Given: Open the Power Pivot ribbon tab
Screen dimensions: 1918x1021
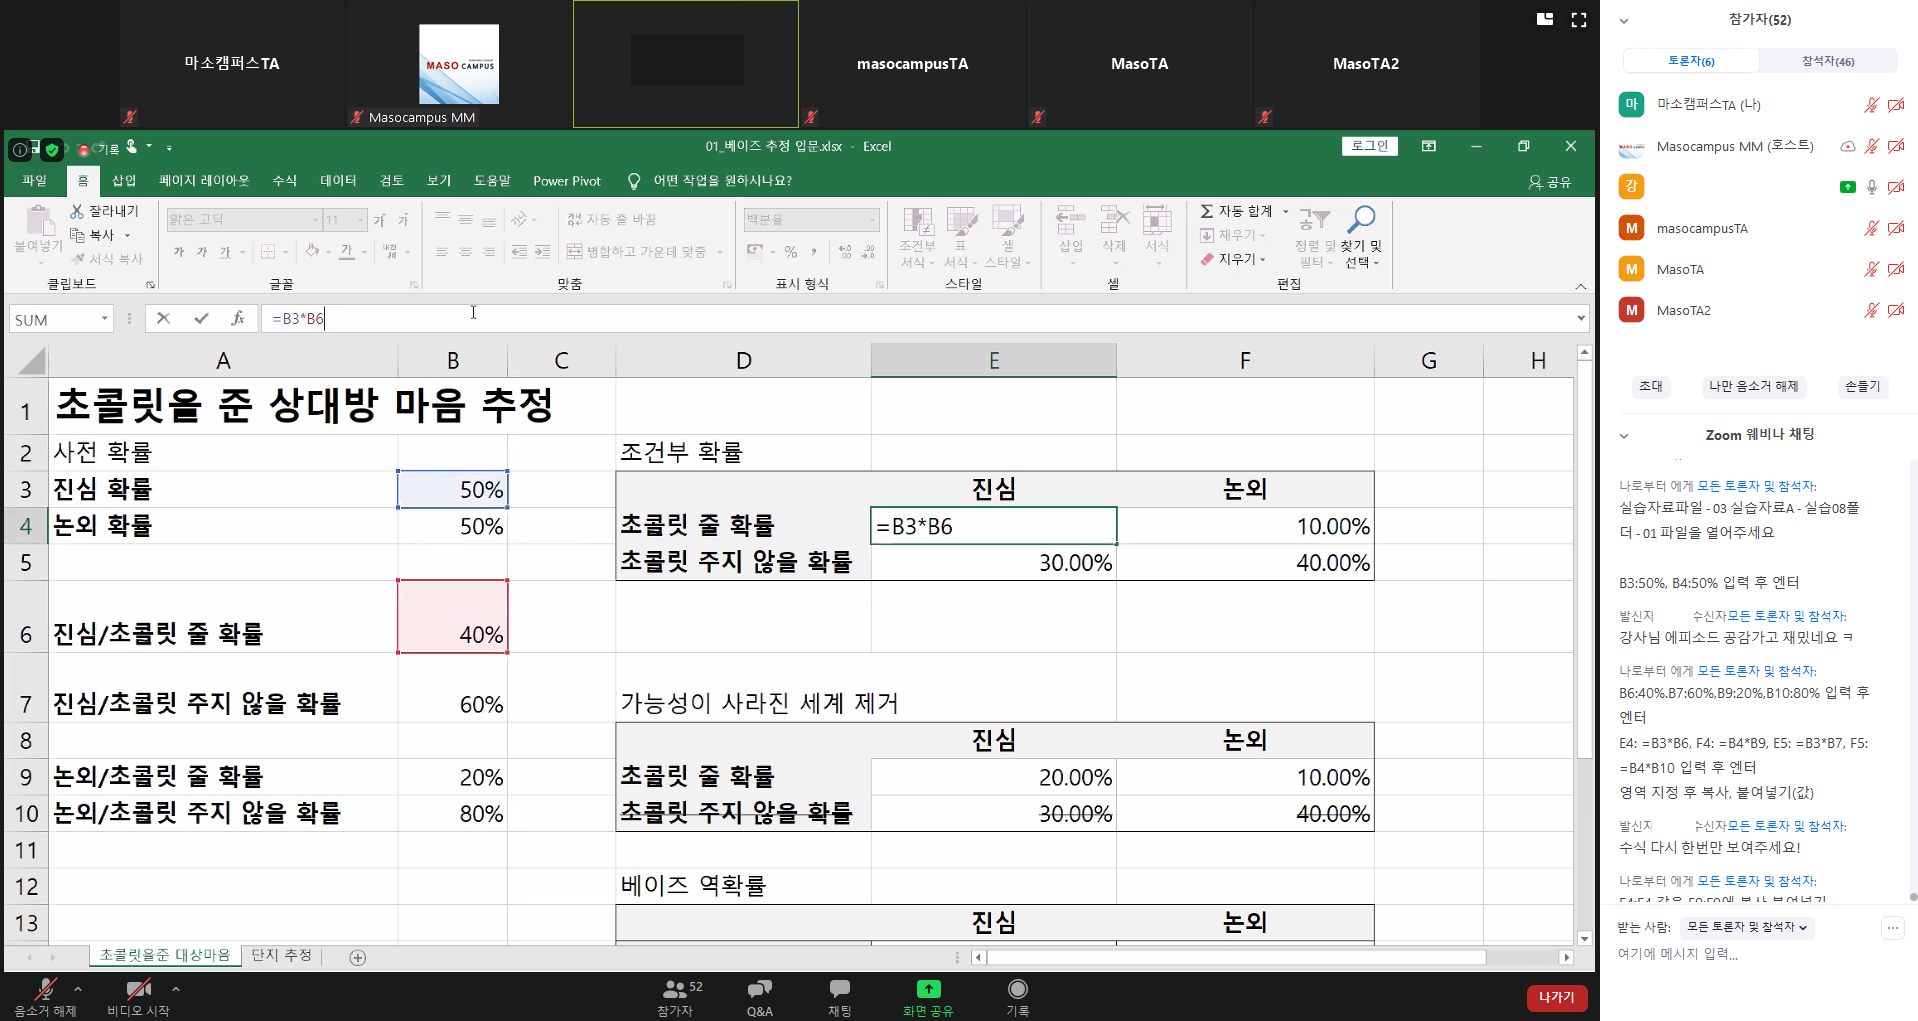Looking at the screenshot, I should coord(566,181).
